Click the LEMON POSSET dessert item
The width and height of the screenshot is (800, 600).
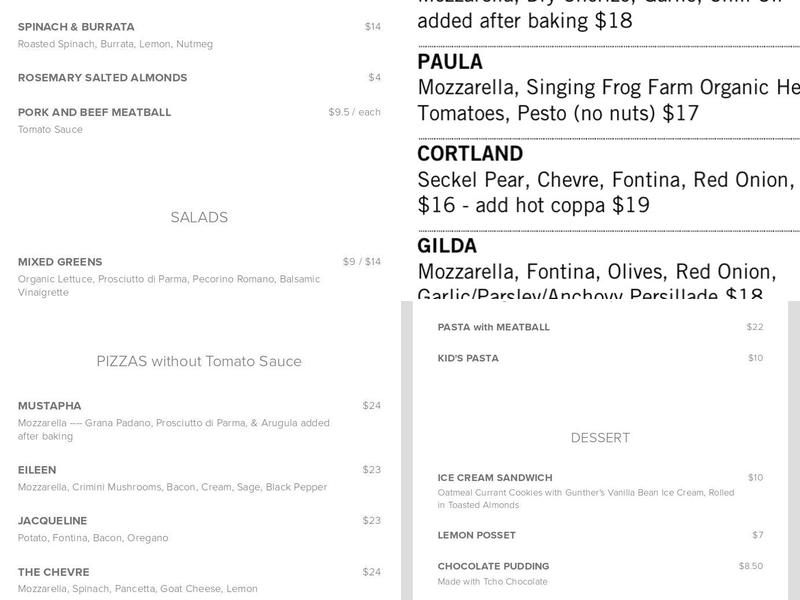coord(477,535)
